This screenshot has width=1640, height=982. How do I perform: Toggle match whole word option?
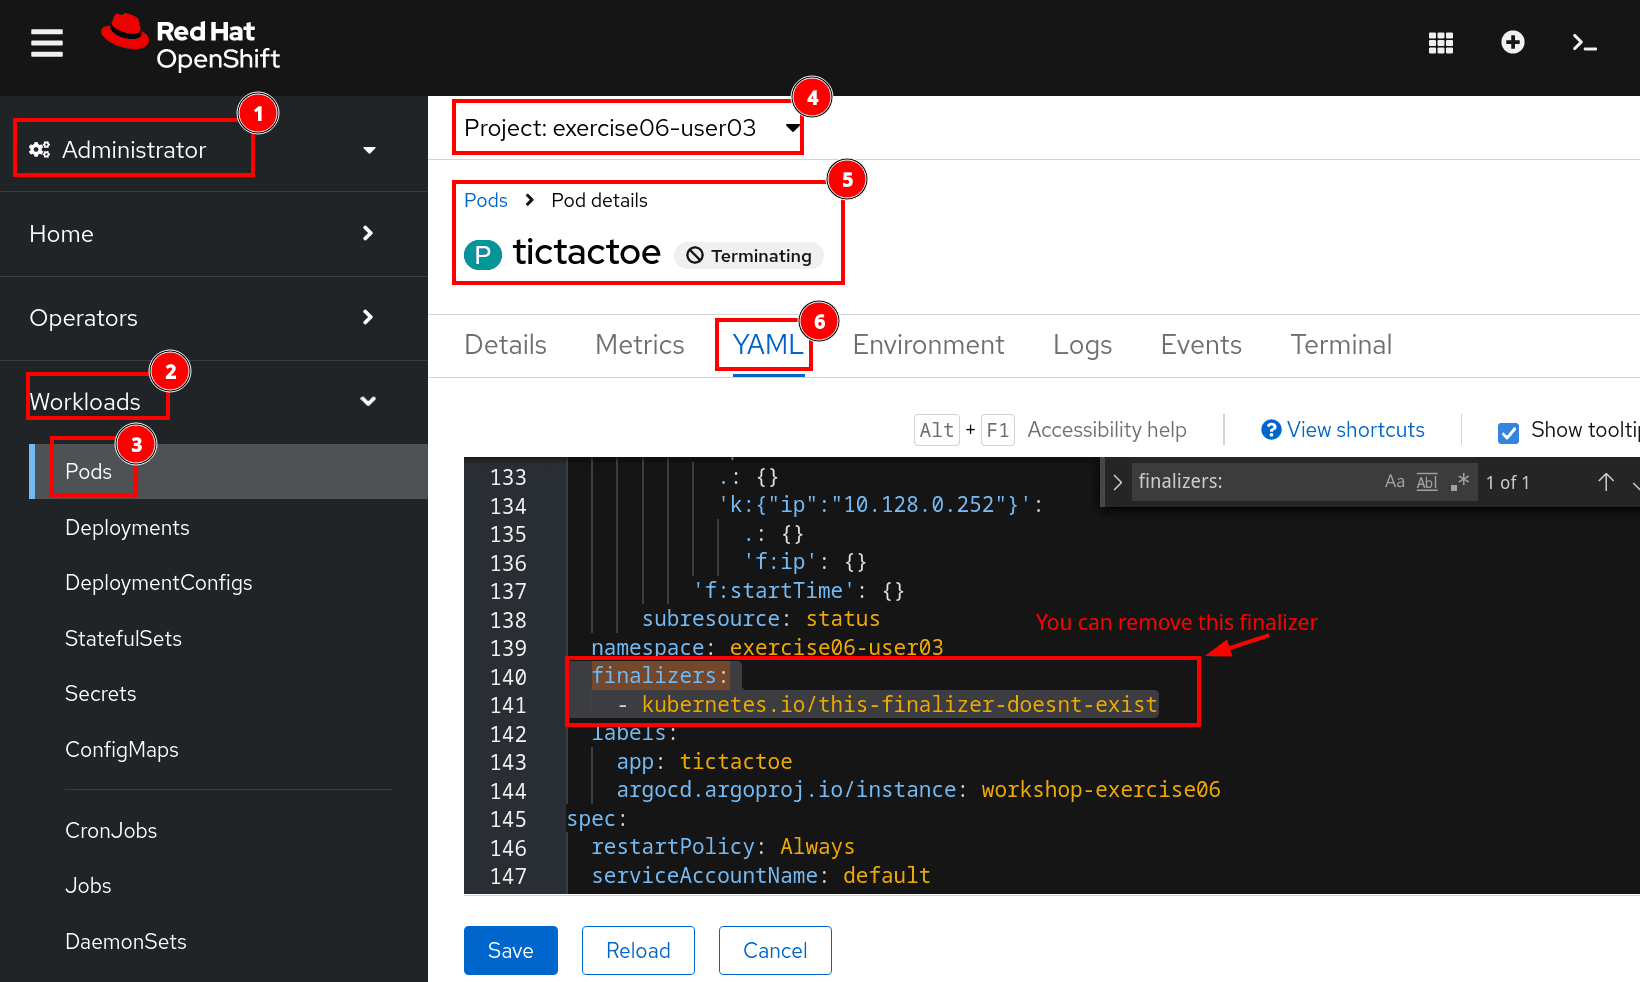[1427, 482]
